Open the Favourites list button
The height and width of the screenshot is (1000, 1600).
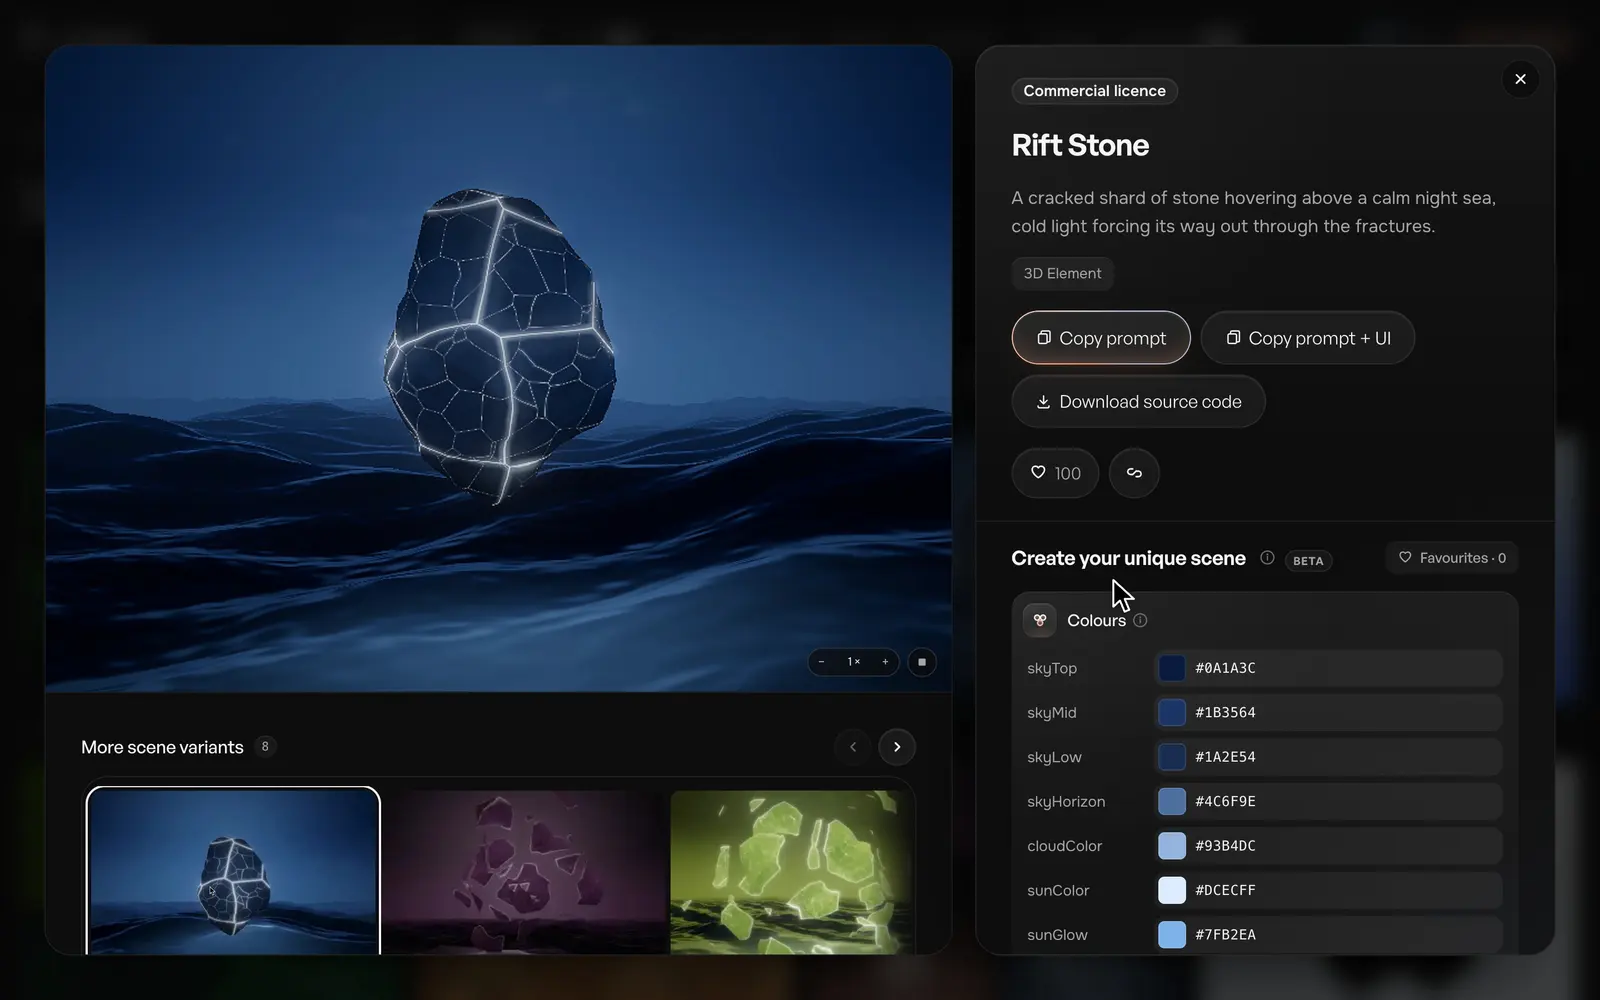point(1452,558)
